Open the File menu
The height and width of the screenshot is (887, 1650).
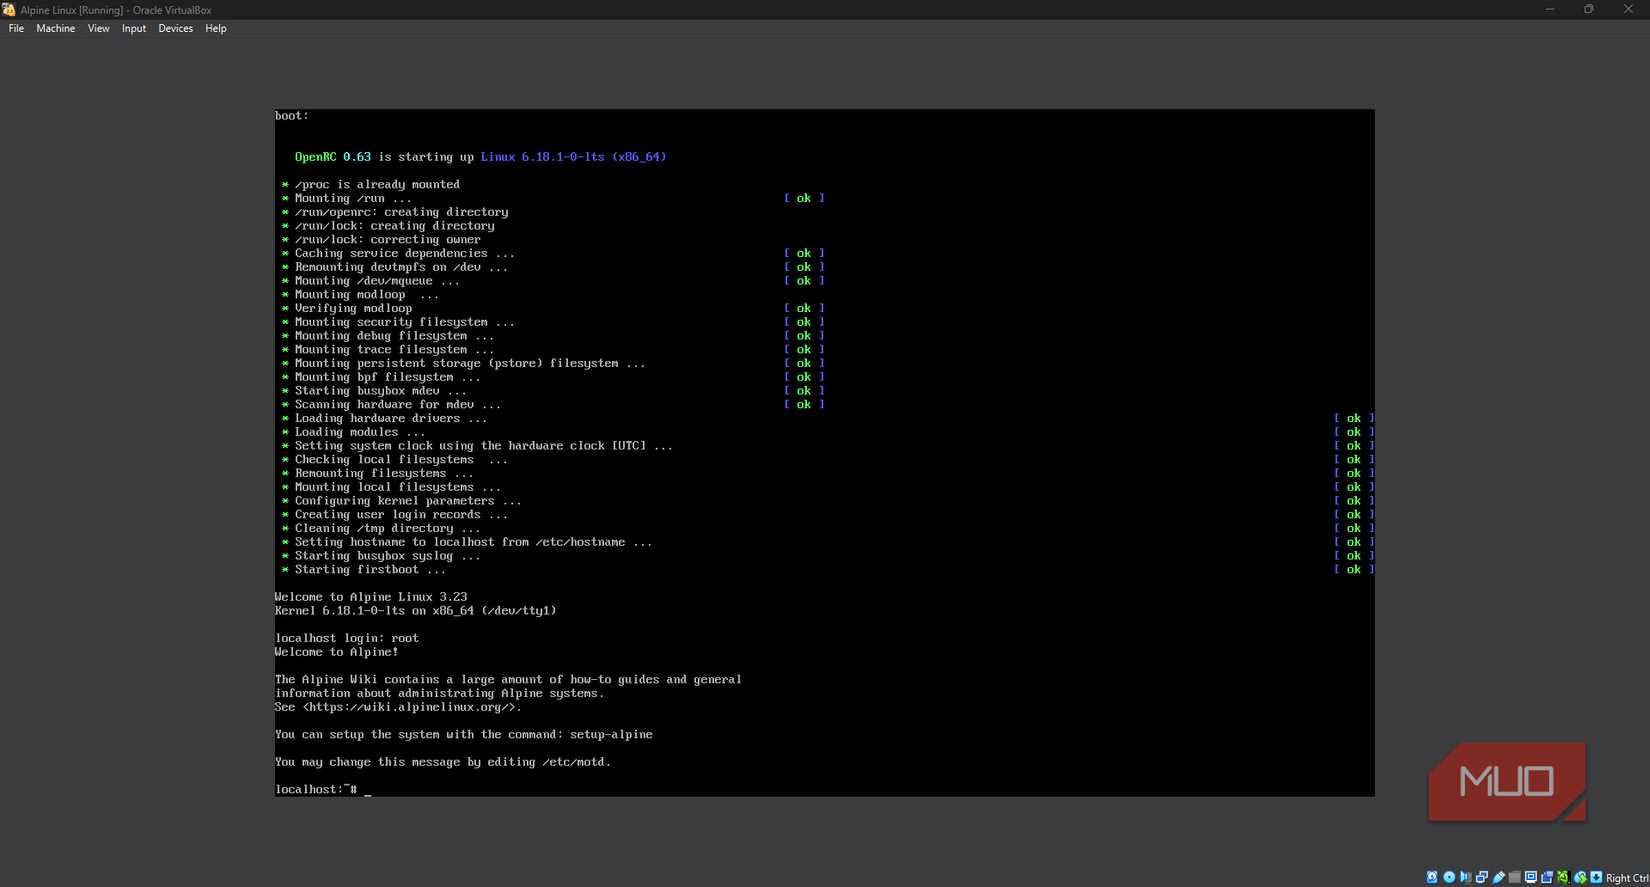tap(16, 28)
